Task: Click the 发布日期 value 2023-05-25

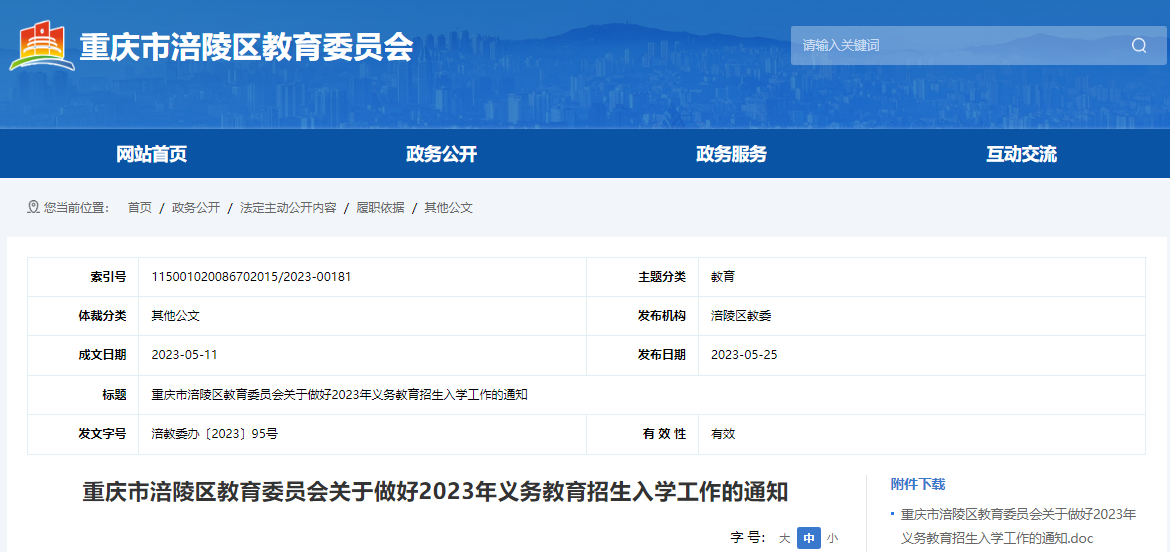Action: [x=744, y=354]
